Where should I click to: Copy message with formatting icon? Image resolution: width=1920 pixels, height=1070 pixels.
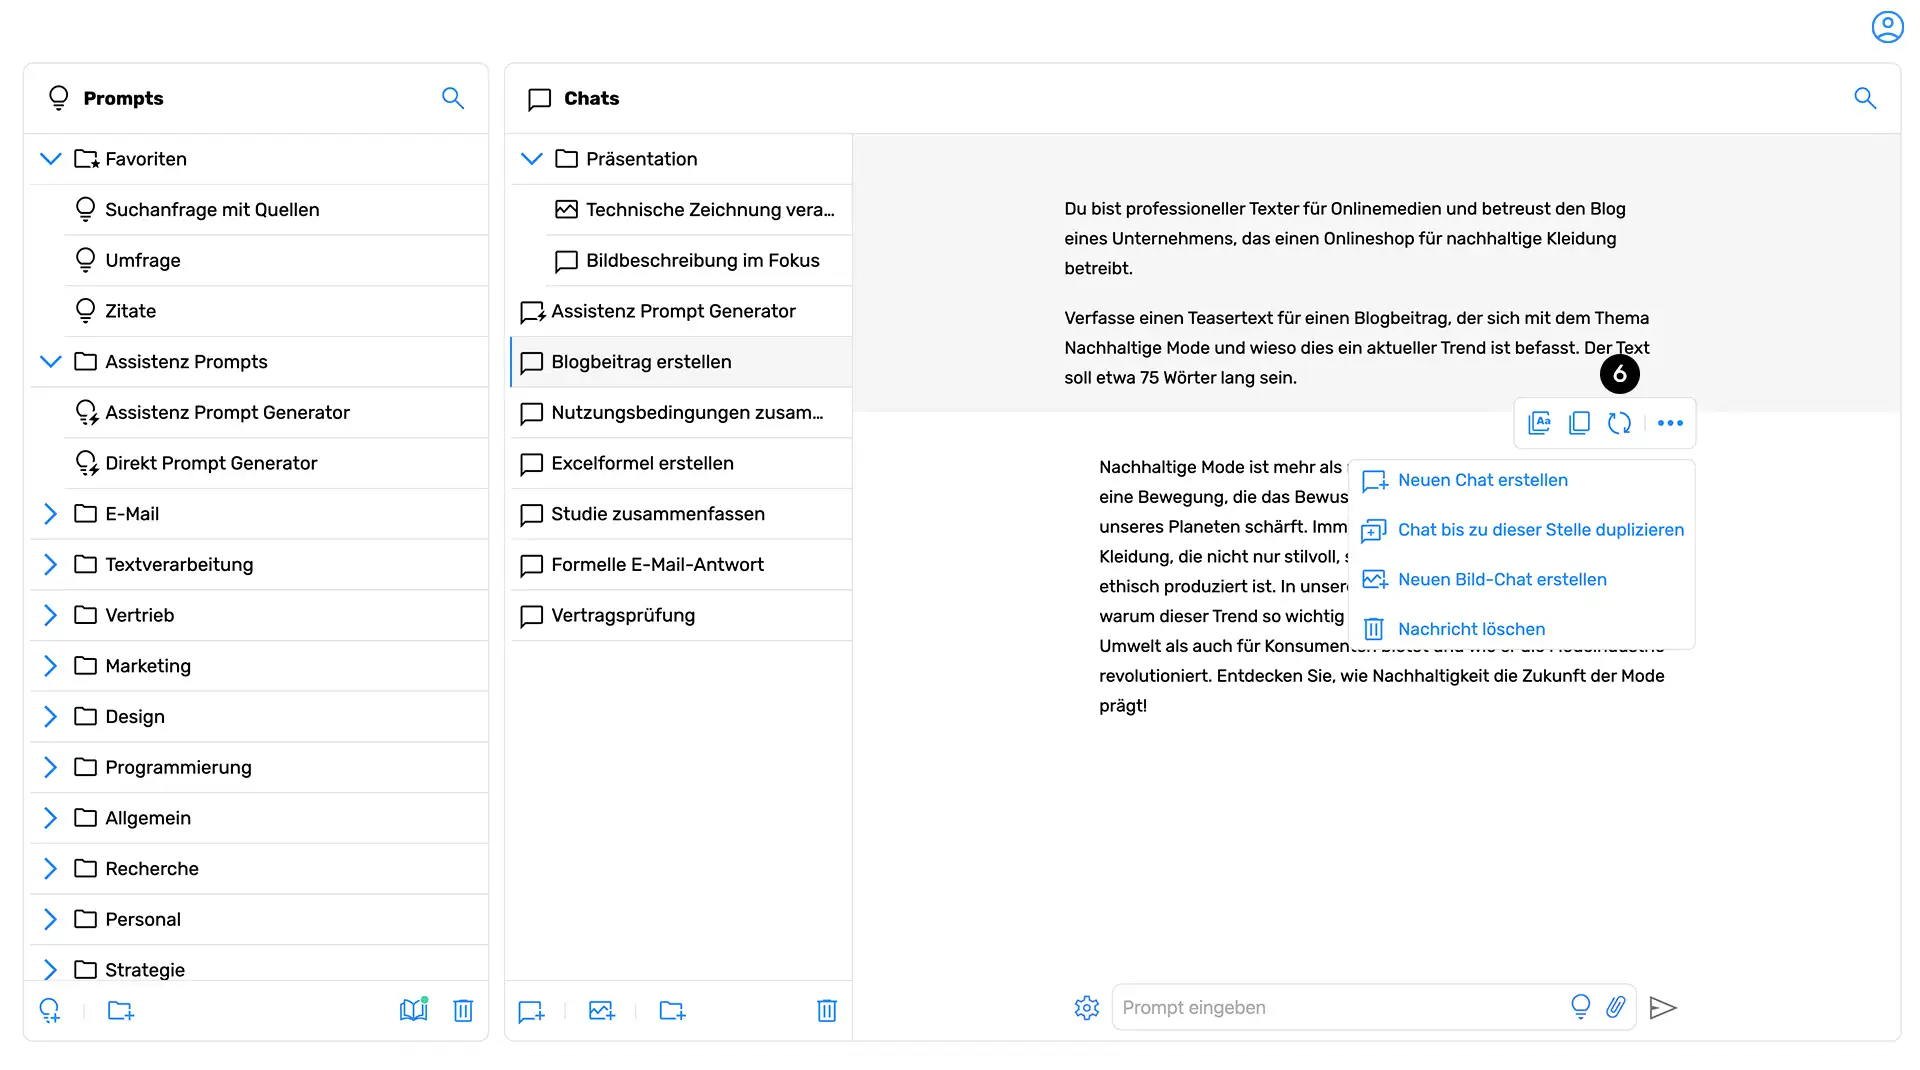click(1540, 423)
